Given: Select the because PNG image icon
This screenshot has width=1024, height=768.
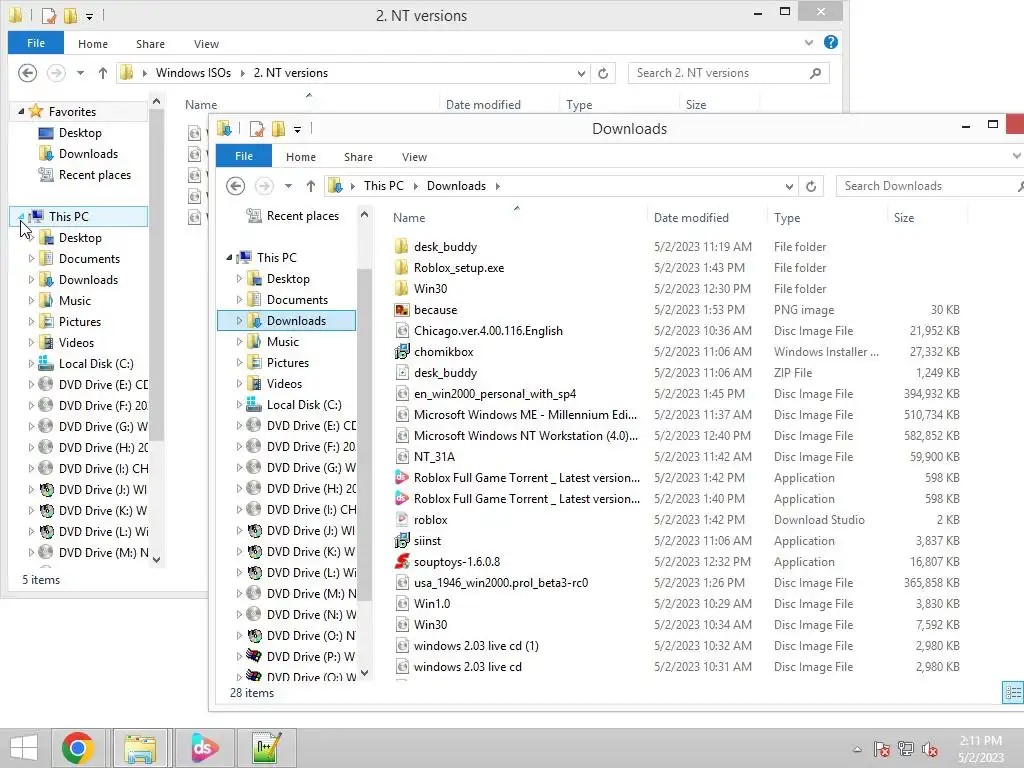Looking at the screenshot, I should pyautogui.click(x=402, y=310).
